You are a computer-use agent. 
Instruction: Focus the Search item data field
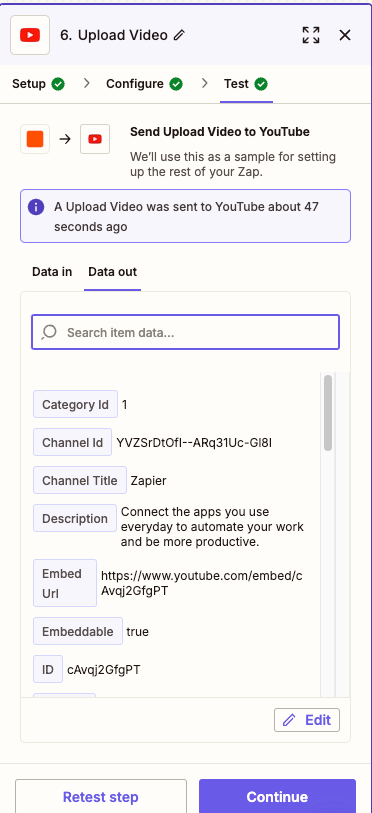[185, 332]
